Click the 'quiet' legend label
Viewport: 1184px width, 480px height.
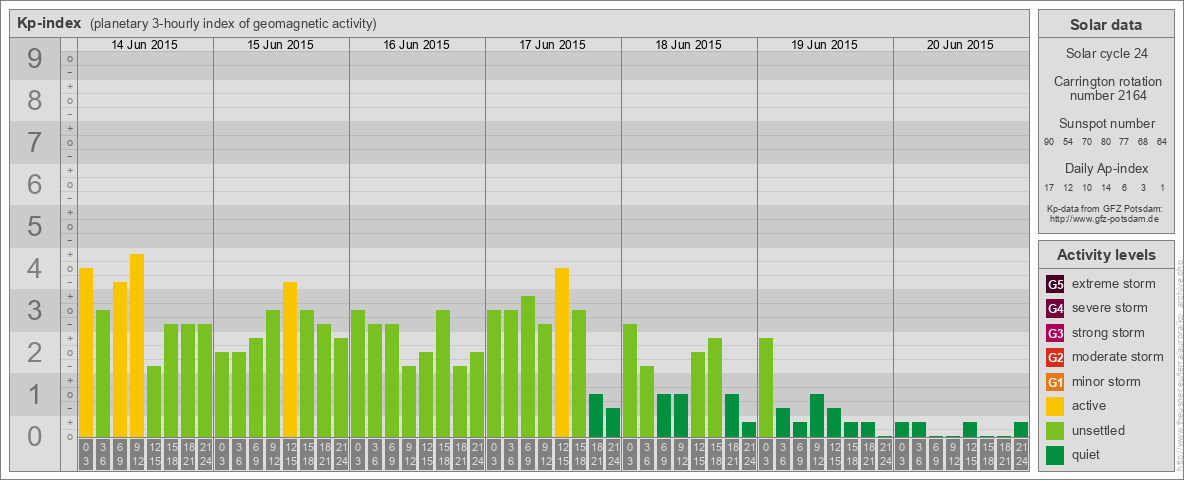[1086, 455]
